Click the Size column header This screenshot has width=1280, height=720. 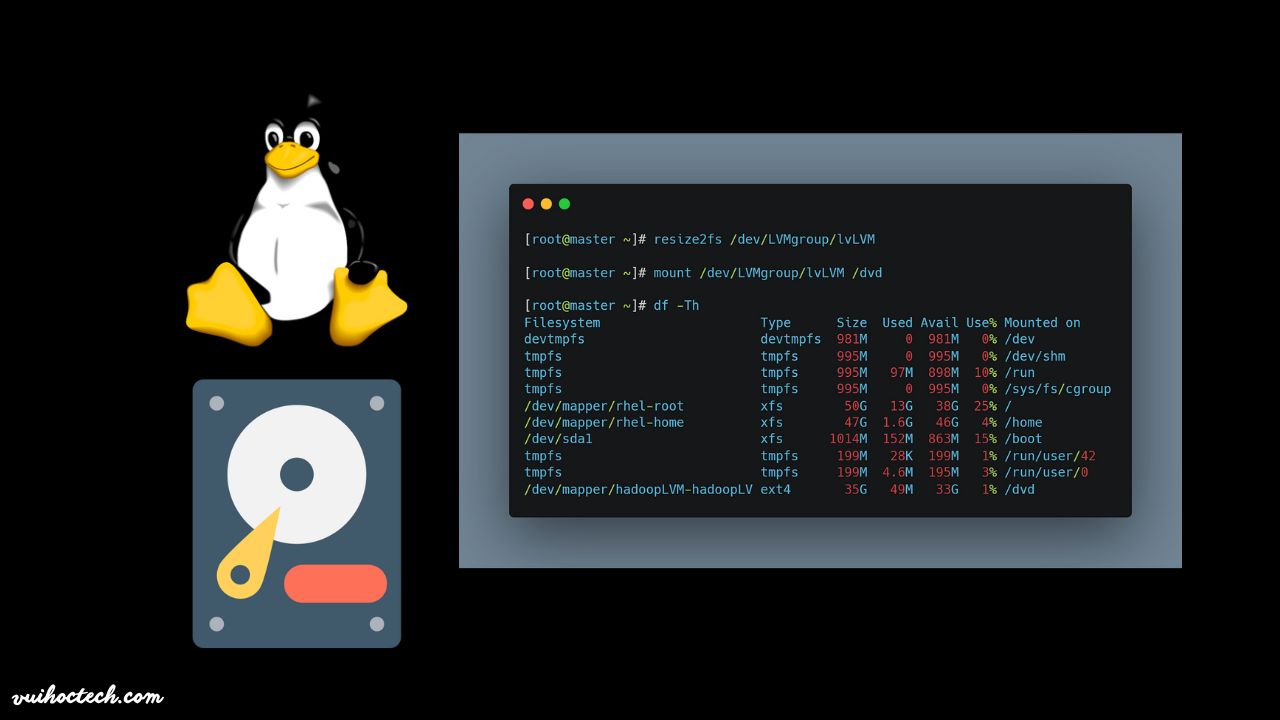(852, 323)
